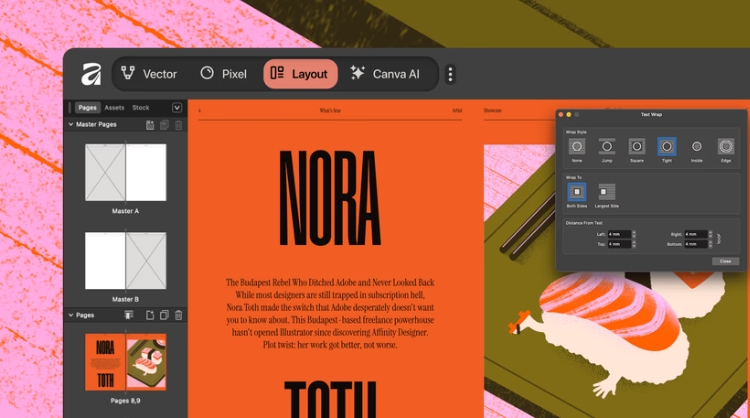750x418 pixels.
Task: Set wrap style to None
Action: (x=577, y=146)
